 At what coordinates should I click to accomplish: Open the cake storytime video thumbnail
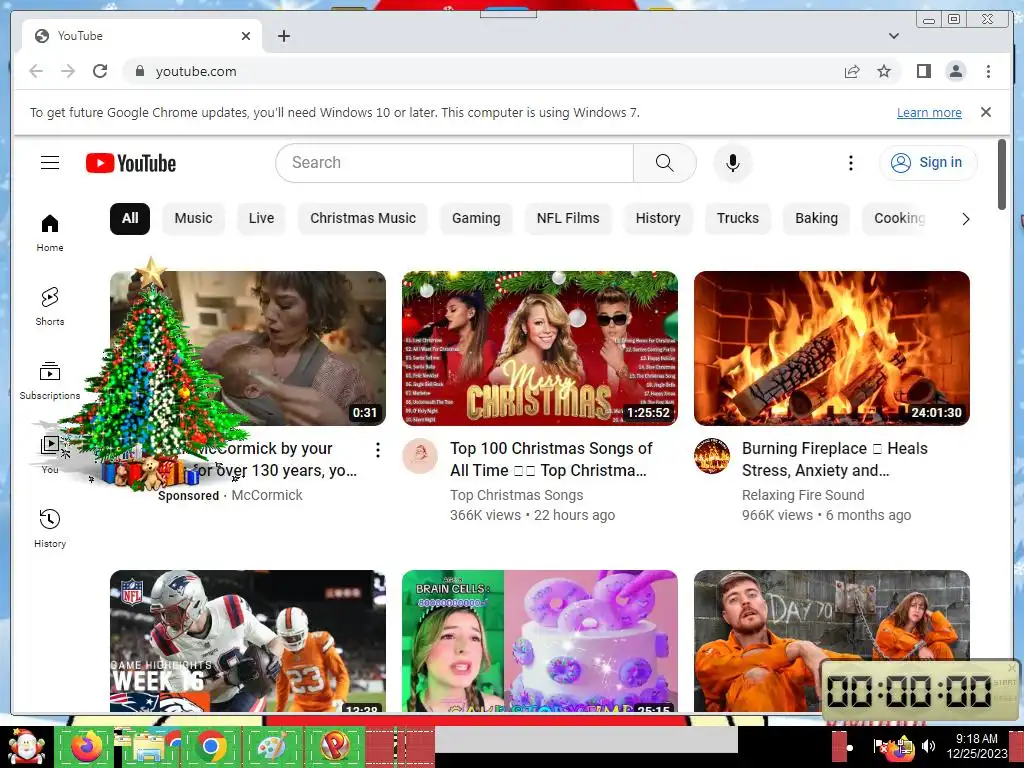point(539,641)
